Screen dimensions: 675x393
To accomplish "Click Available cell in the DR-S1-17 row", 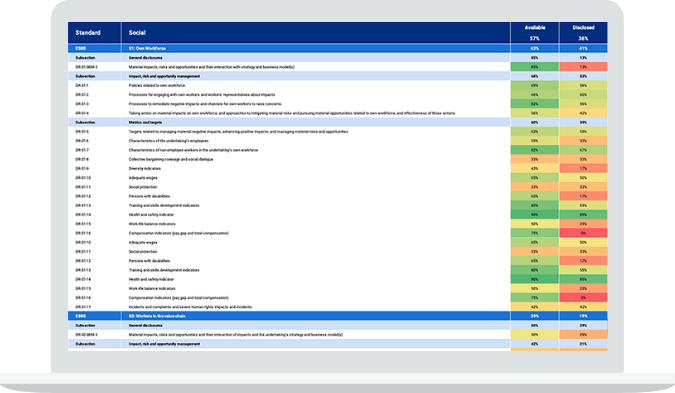I will coord(535,307).
